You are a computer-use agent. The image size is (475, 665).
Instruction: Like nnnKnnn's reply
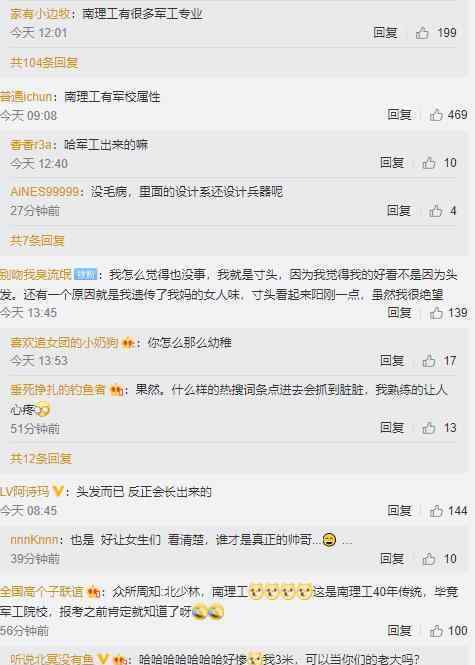[429, 559]
